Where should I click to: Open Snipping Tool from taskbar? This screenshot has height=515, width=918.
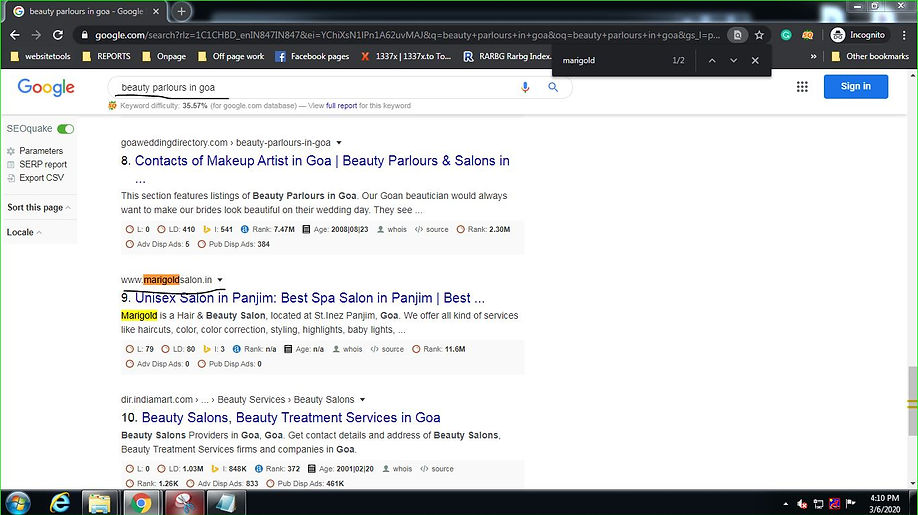pos(184,503)
